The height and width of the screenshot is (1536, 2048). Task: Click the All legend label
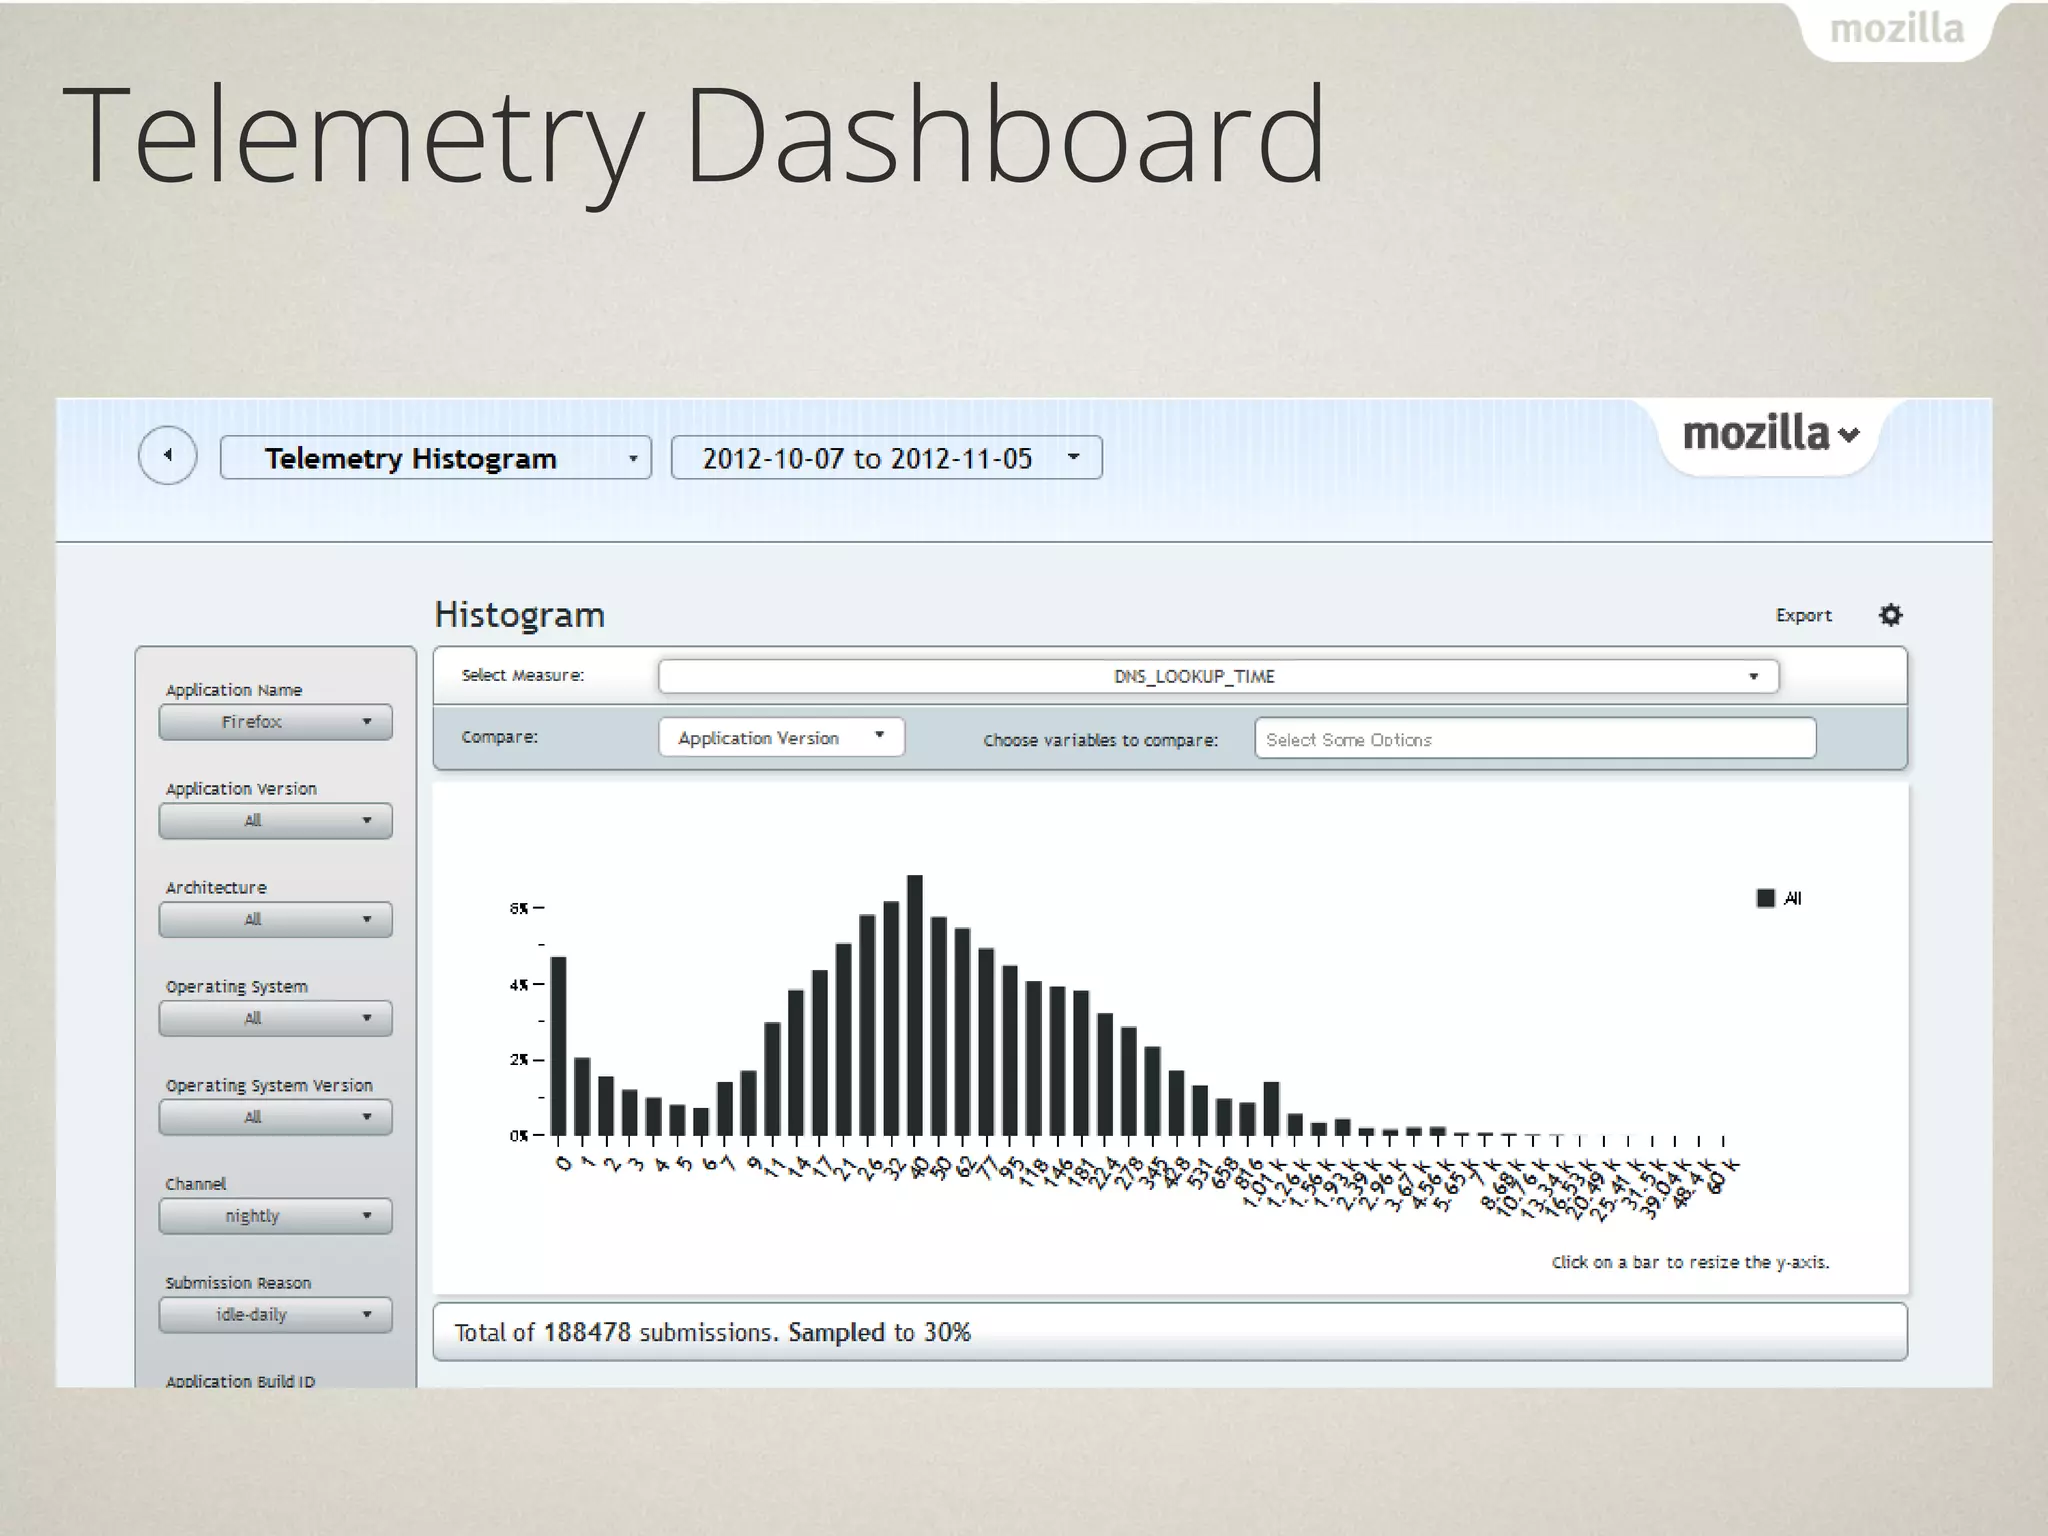click(x=1793, y=898)
